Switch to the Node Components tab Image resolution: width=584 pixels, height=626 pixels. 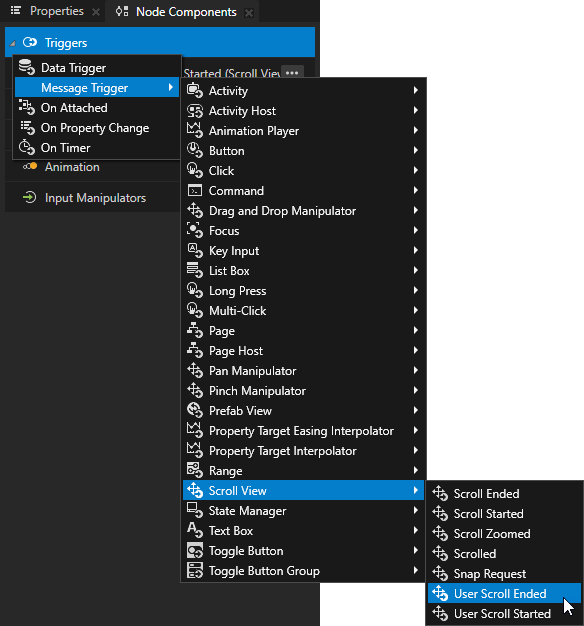[x=186, y=12]
